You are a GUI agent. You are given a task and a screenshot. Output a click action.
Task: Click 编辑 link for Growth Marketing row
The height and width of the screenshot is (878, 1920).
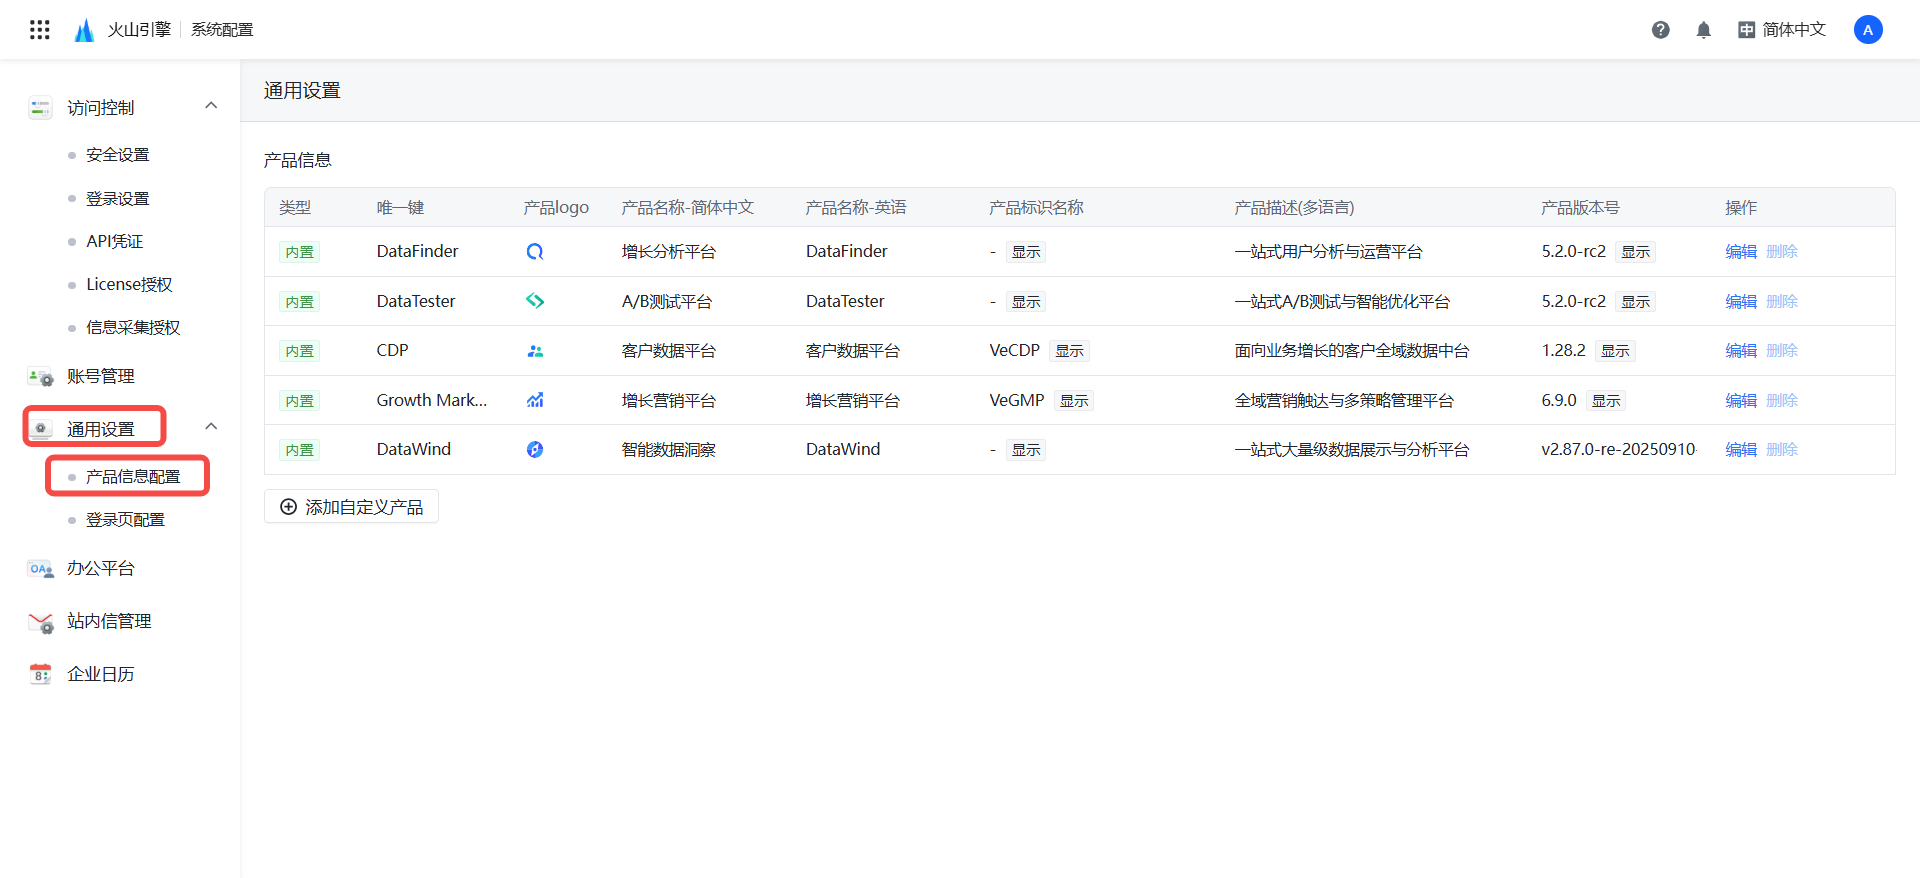[x=1740, y=401]
